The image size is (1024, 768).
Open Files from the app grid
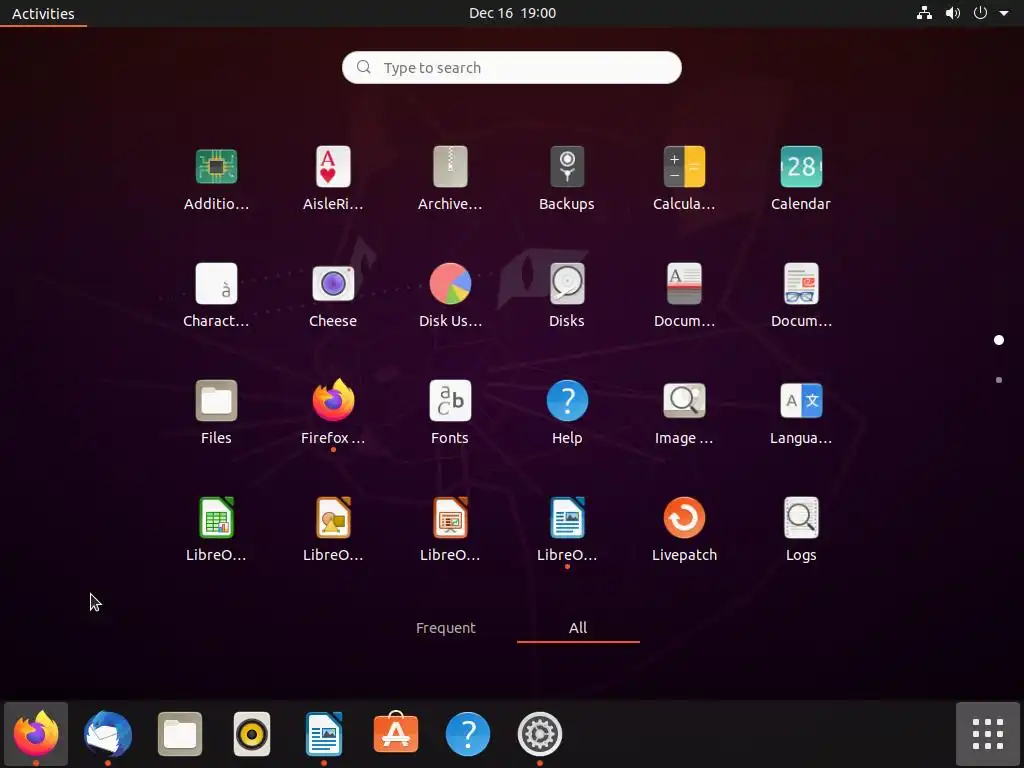point(216,400)
